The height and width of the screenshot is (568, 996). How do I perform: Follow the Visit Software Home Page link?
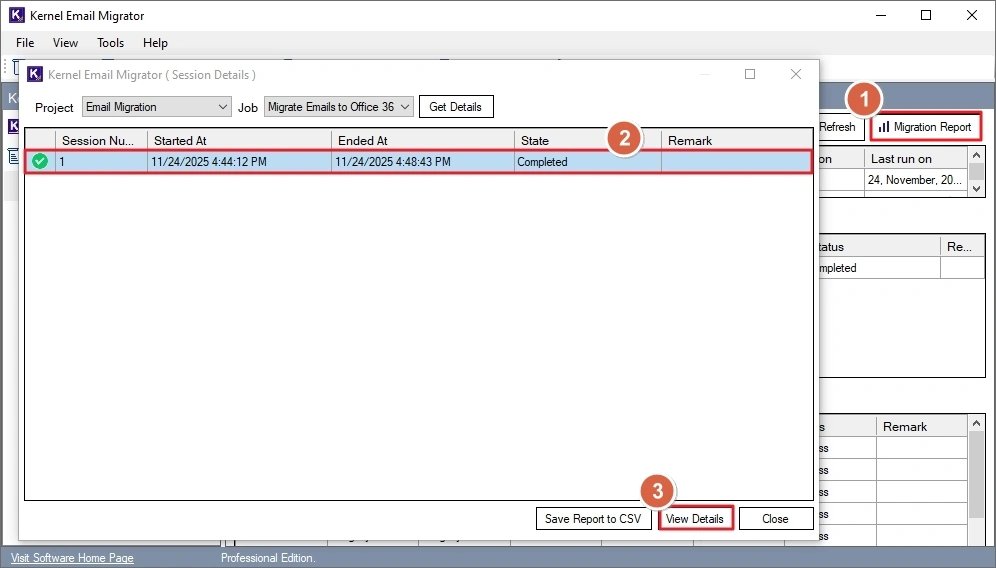coord(72,558)
